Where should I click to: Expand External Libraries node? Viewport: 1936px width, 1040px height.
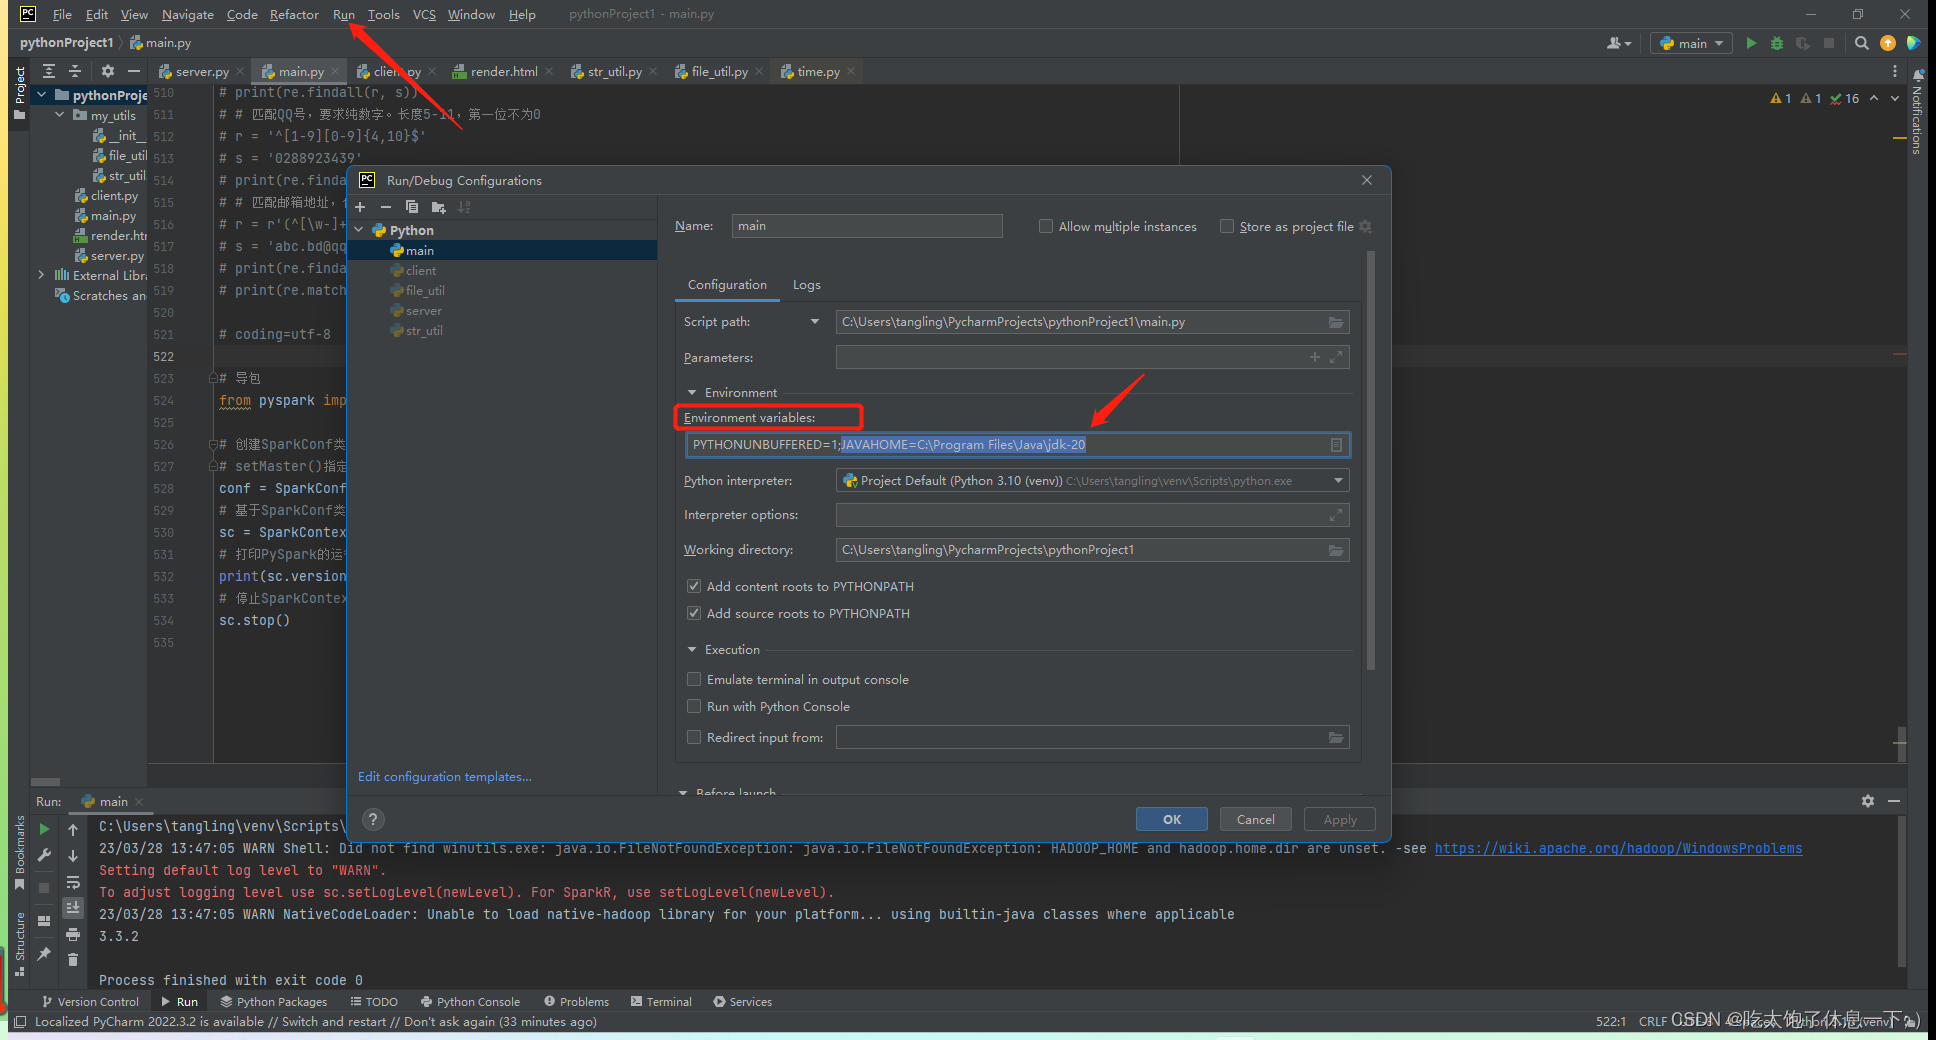tap(42, 275)
